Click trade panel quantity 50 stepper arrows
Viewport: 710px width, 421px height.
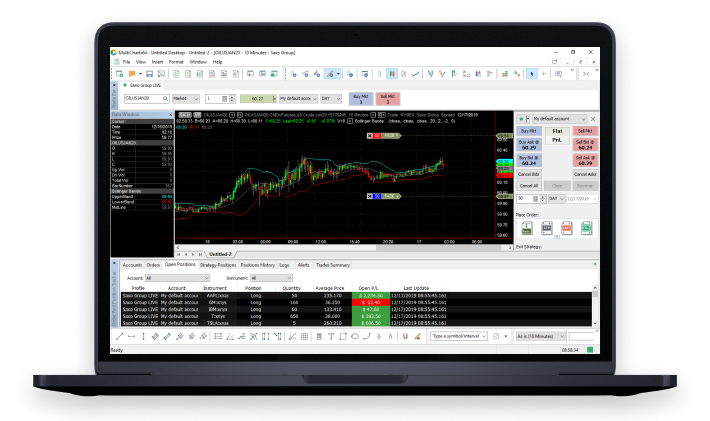click(542, 199)
